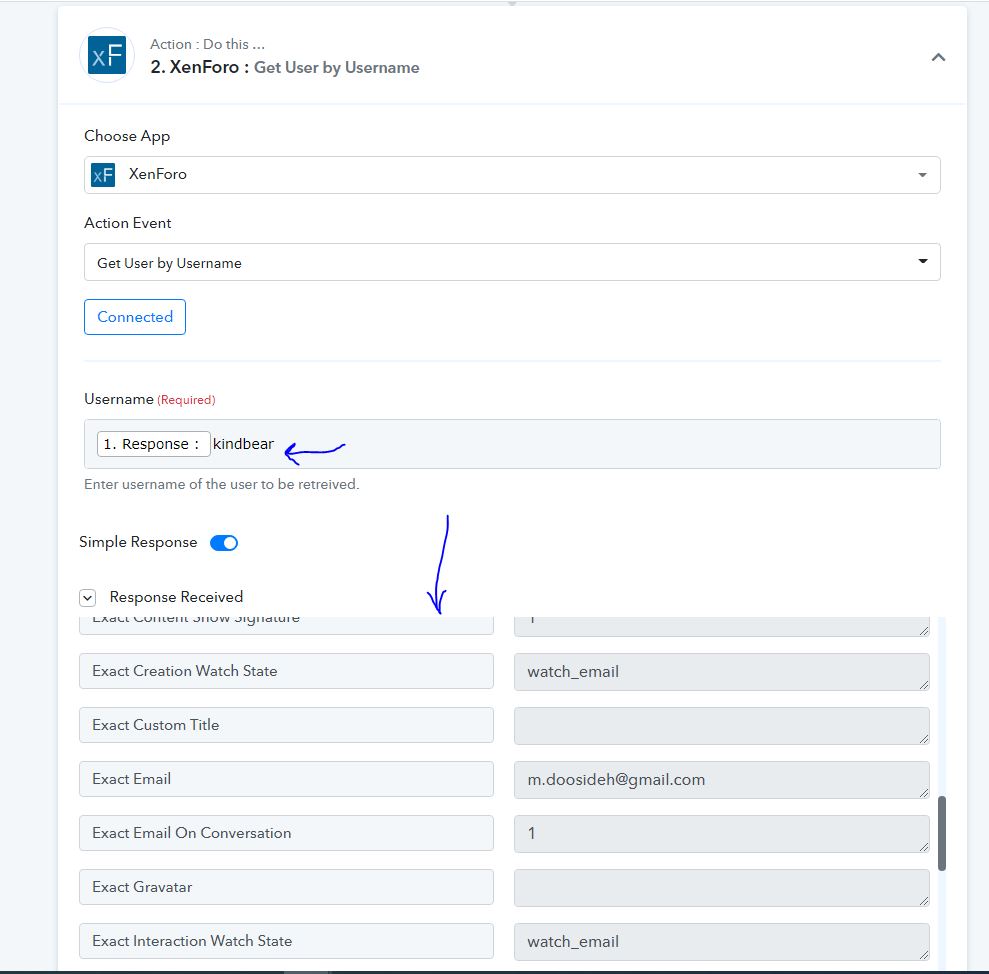Open the Action Event dropdown
Screen dimensions: 989x974
click(512, 262)
